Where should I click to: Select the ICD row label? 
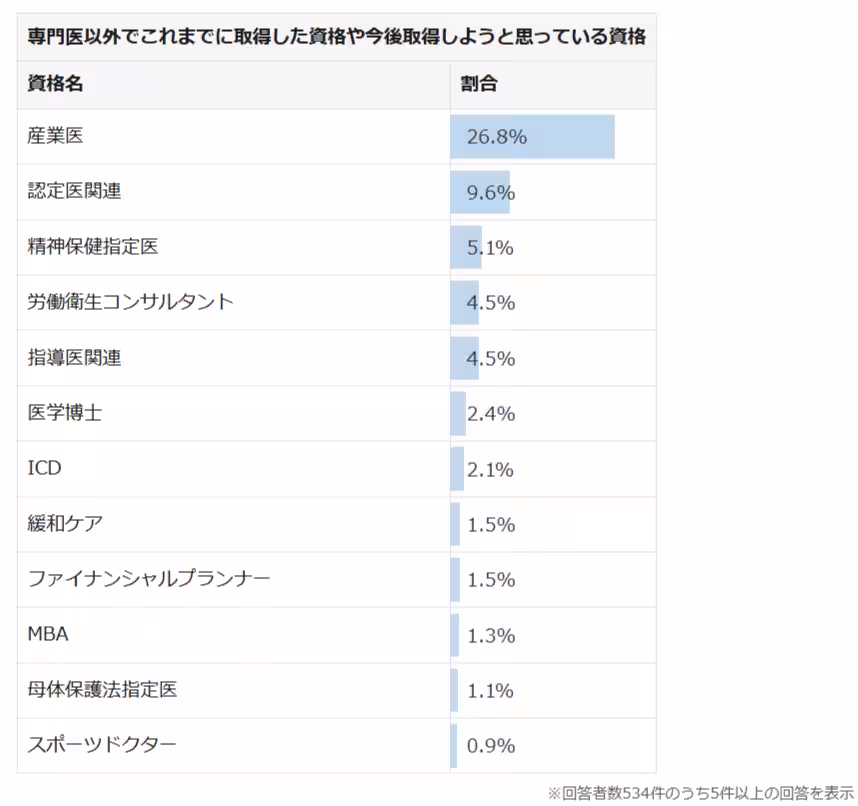pyautogui.click(x=44, y=468)
